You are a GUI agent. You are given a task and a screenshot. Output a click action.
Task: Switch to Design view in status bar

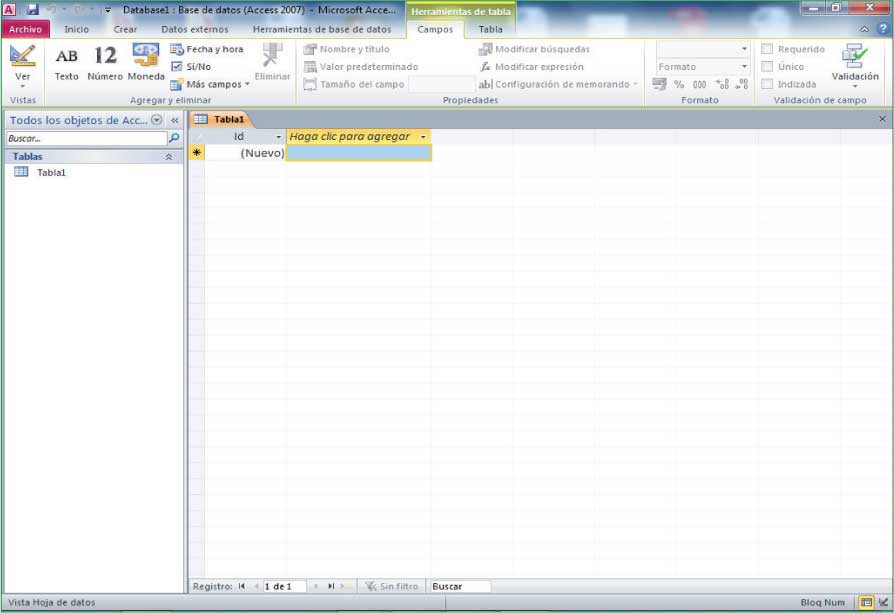point(883,602)
